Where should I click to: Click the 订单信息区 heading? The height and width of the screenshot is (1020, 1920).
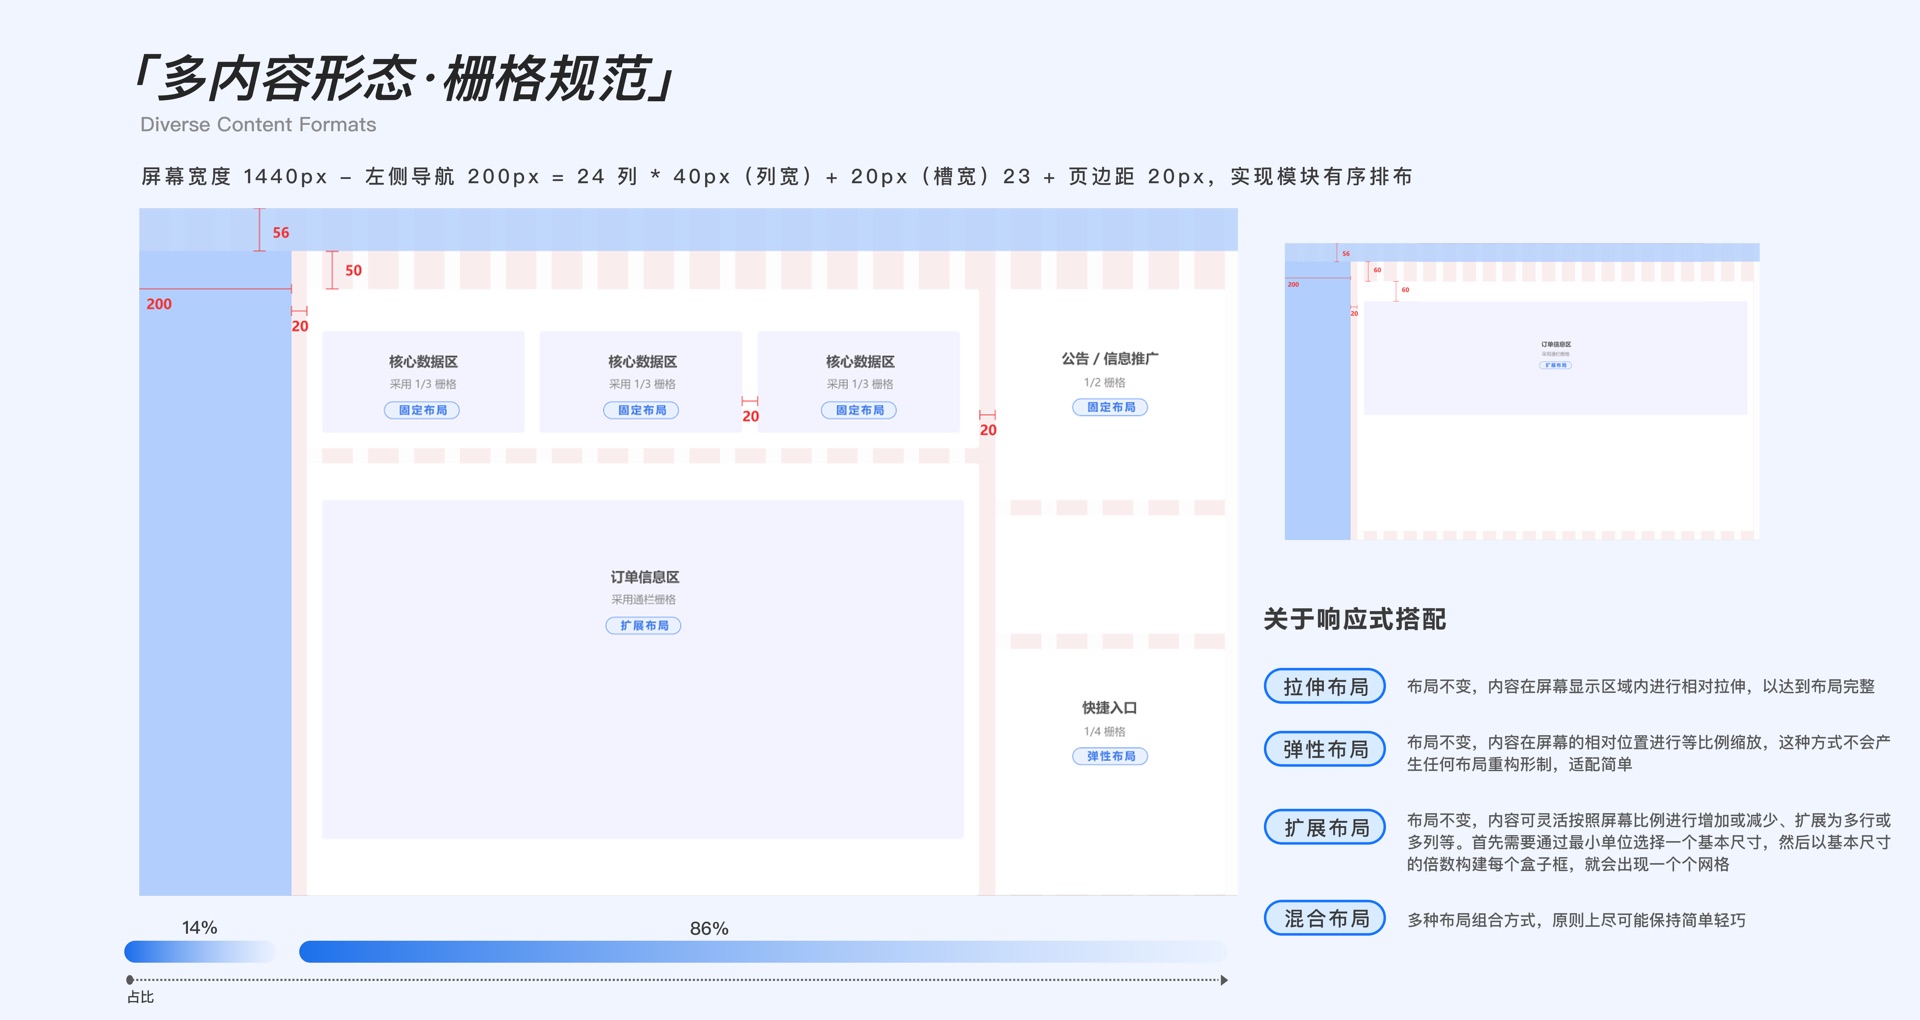click(x=645, y=577)
